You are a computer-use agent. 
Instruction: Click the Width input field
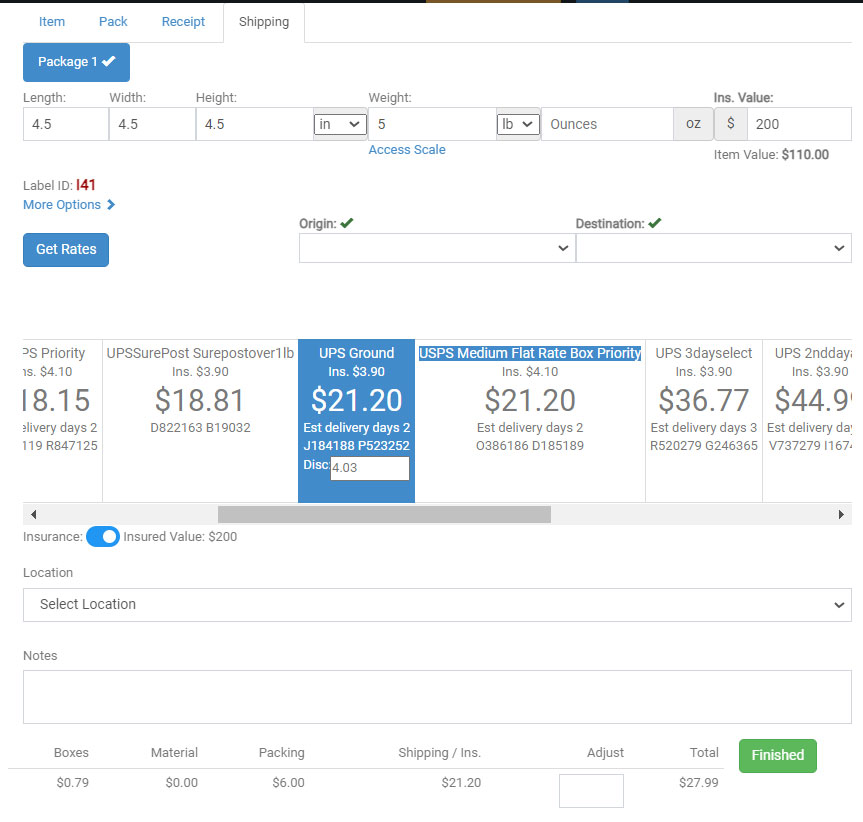point(152,124)
